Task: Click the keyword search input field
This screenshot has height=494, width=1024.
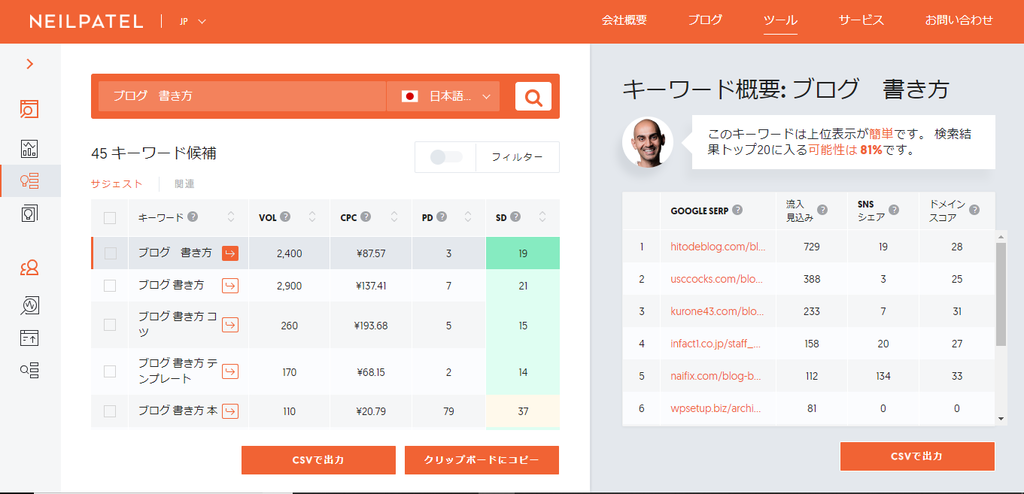Action: click(242, 97)
